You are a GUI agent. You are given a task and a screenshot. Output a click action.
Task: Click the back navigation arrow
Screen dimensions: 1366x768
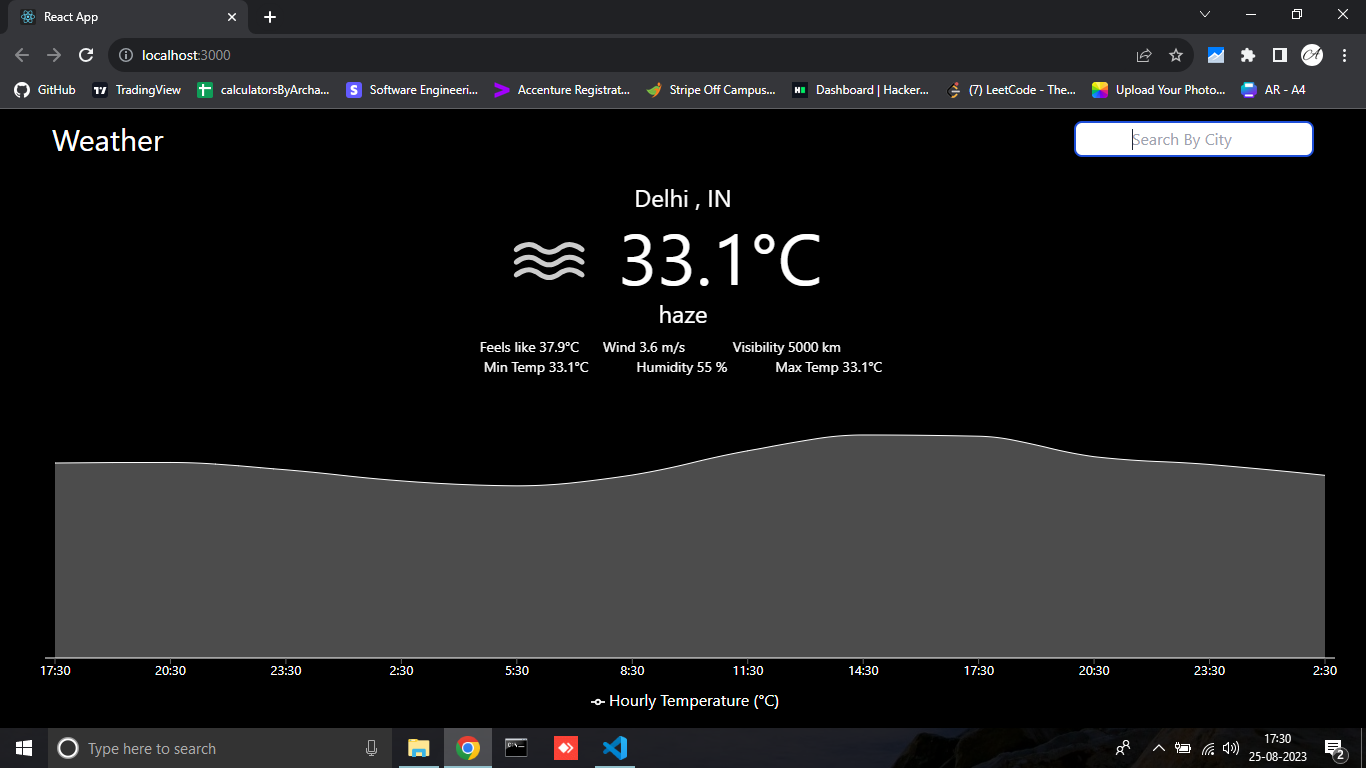click(x=20, y=56)
